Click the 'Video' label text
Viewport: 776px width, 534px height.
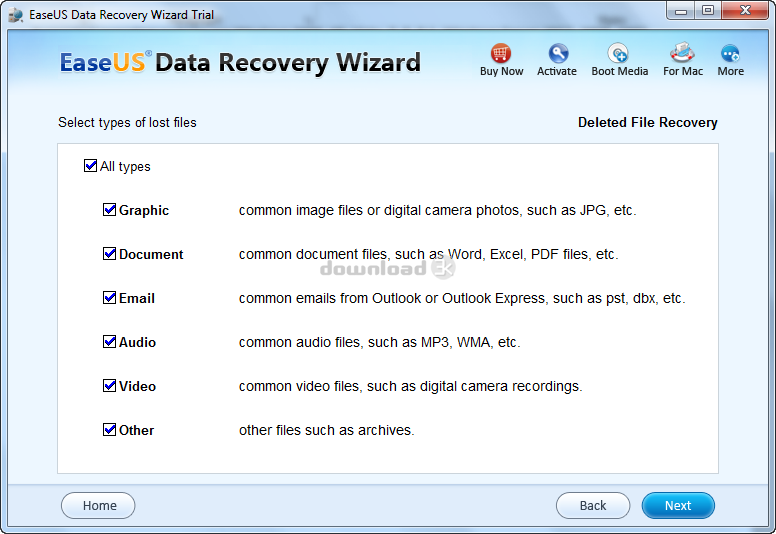(137, 387)
